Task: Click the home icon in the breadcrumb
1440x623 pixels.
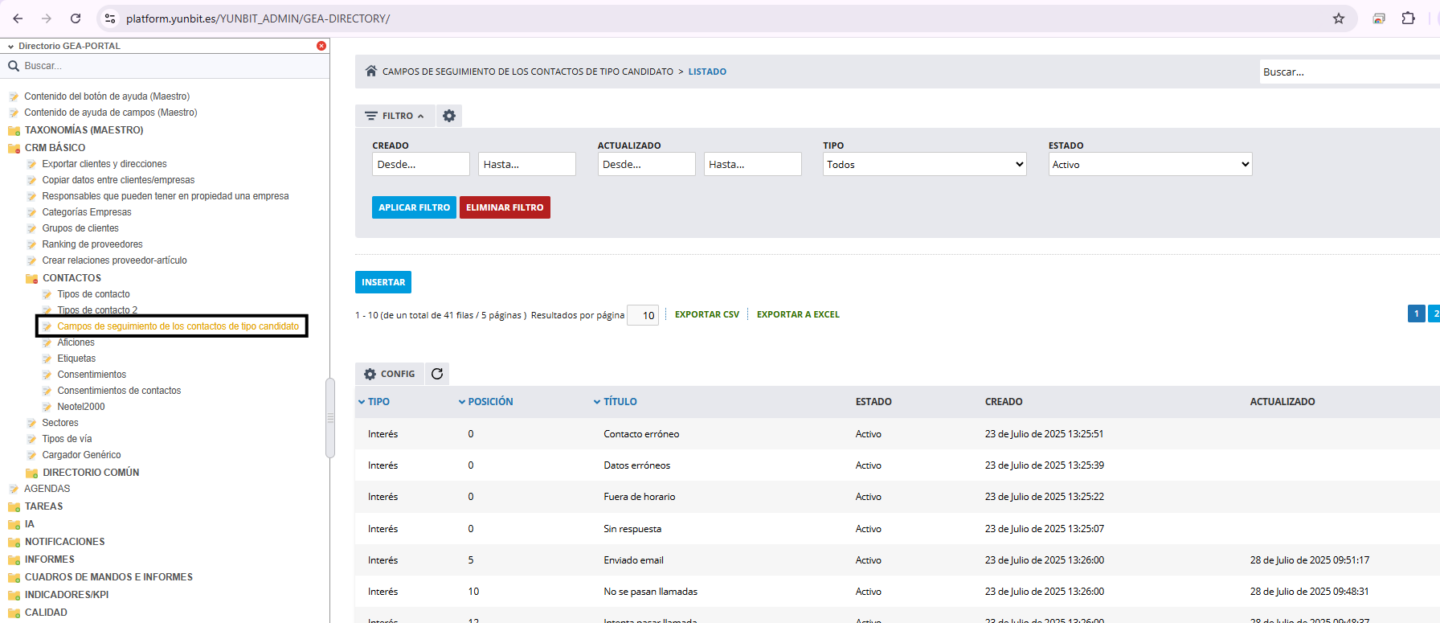Action: [x=371, y=72]
